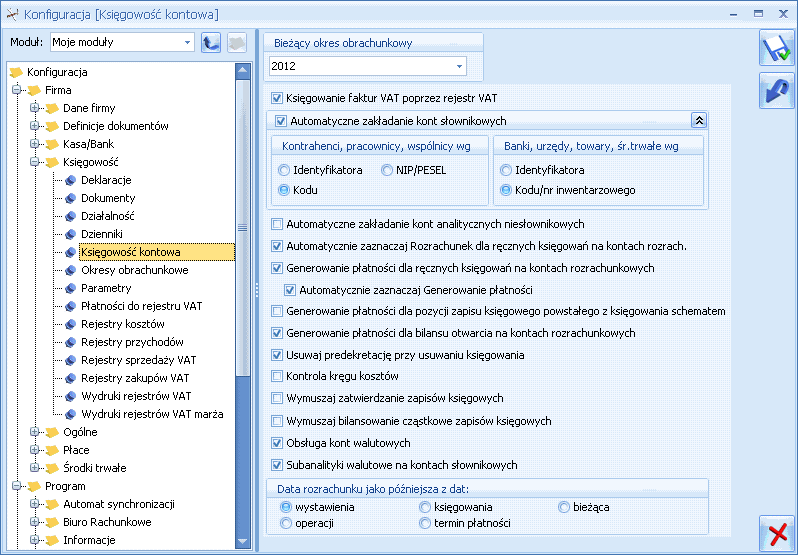Check Wymuszaj zatwierdzanie zapisów księgowych

pos(277,398)
